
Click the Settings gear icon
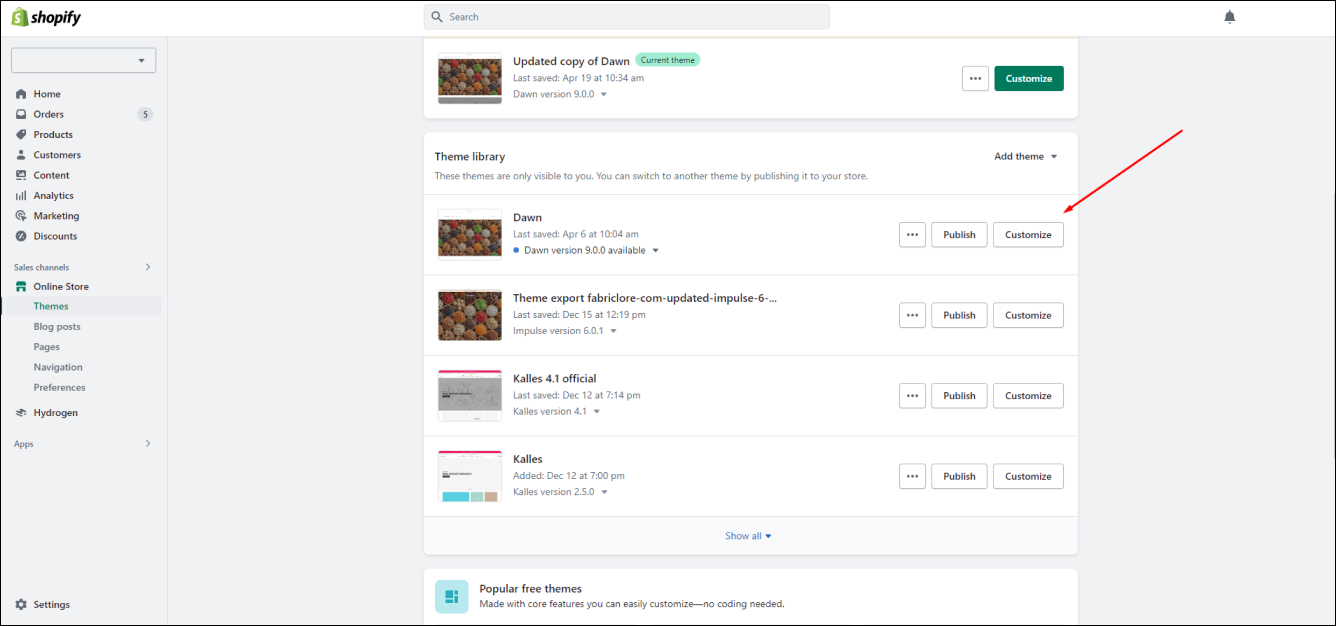point(22,605)
